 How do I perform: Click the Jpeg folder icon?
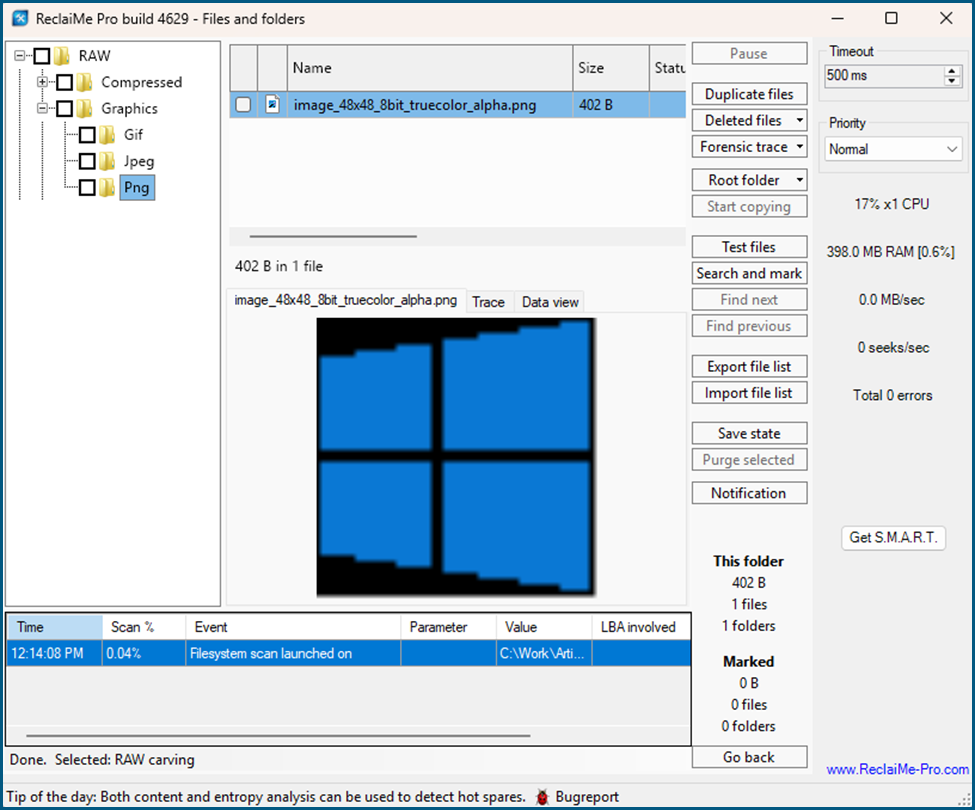pyautogui.click(x=108, y=162)
